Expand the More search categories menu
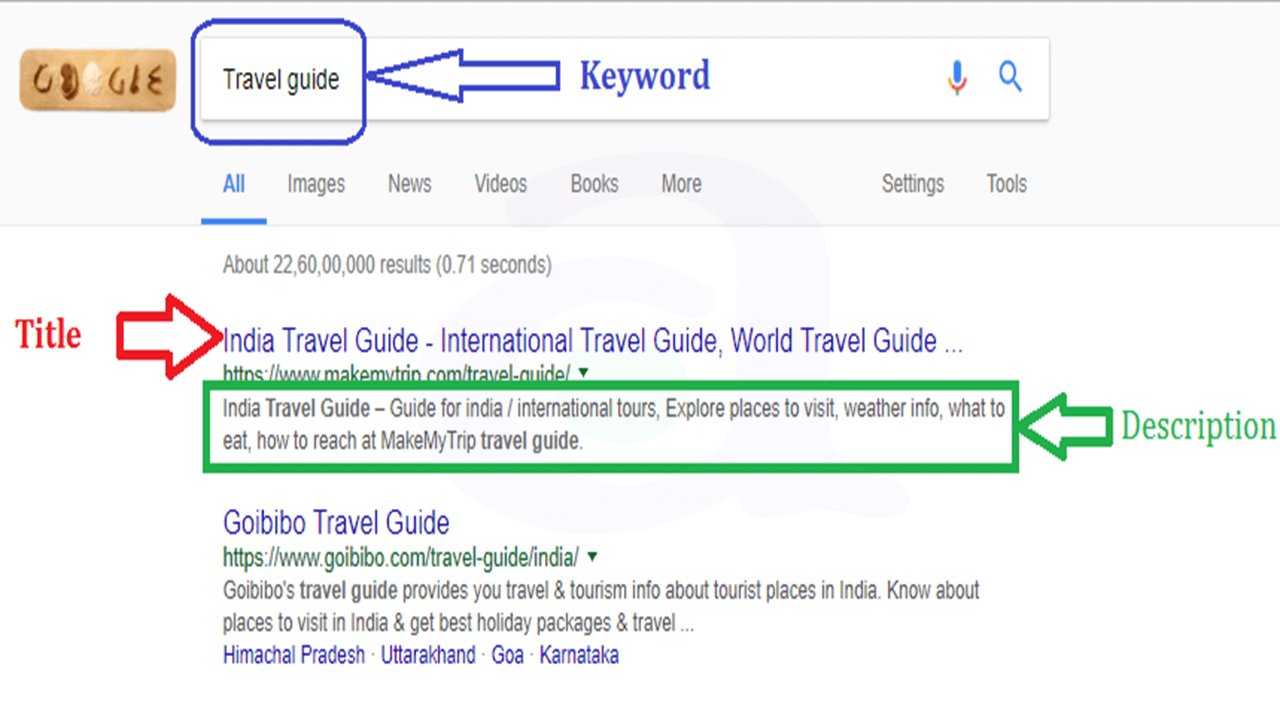The width and height of the screenshot is (1280, 720). coord(681,184)
